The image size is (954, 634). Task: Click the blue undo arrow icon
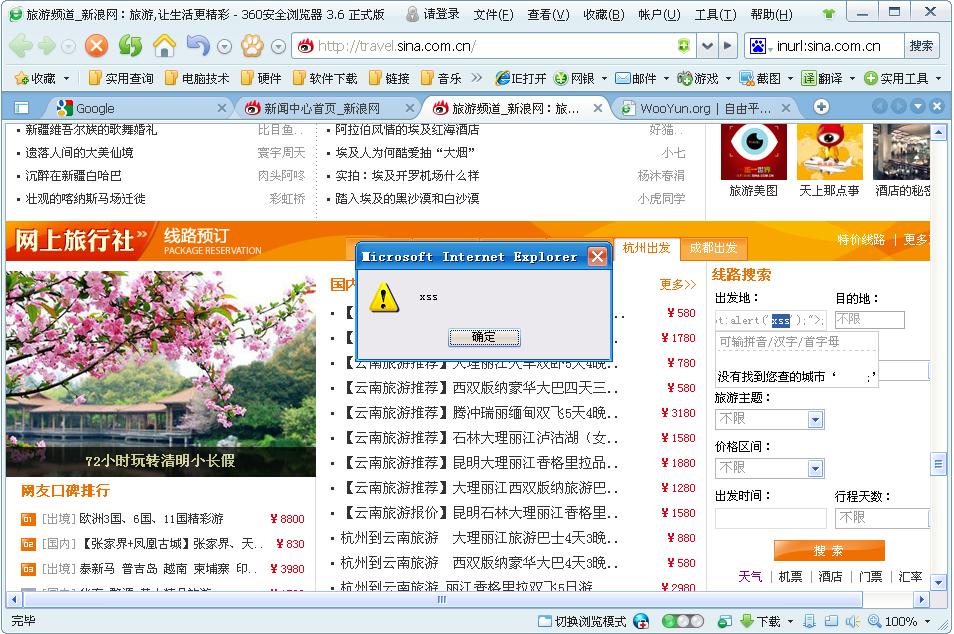tap(198, 46)
